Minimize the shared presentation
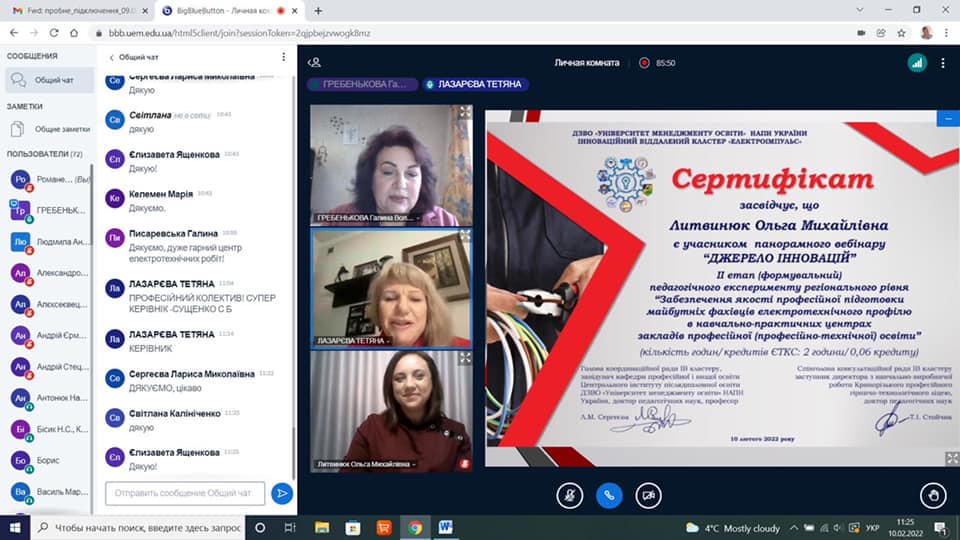 [x=946, y=118]
